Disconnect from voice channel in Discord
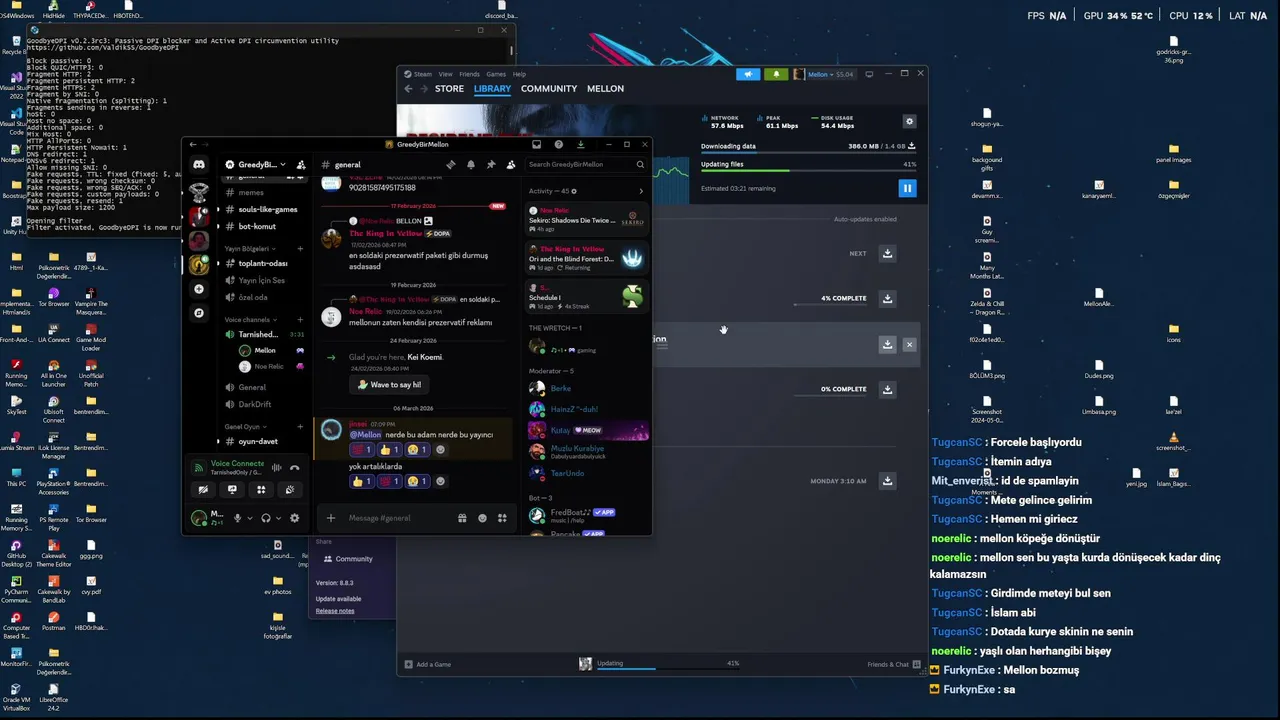Image resolution: width=1280 pixels, height=720 pixels. click(x=294, y=467)
